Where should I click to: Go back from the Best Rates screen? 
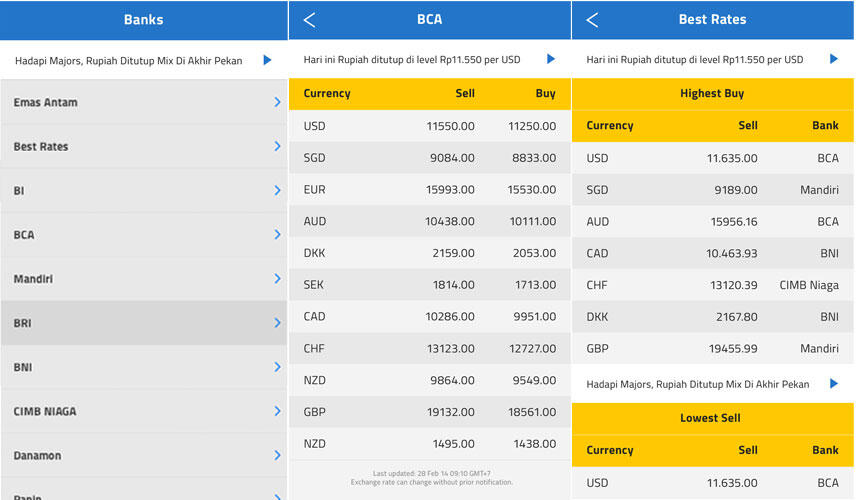592,20
